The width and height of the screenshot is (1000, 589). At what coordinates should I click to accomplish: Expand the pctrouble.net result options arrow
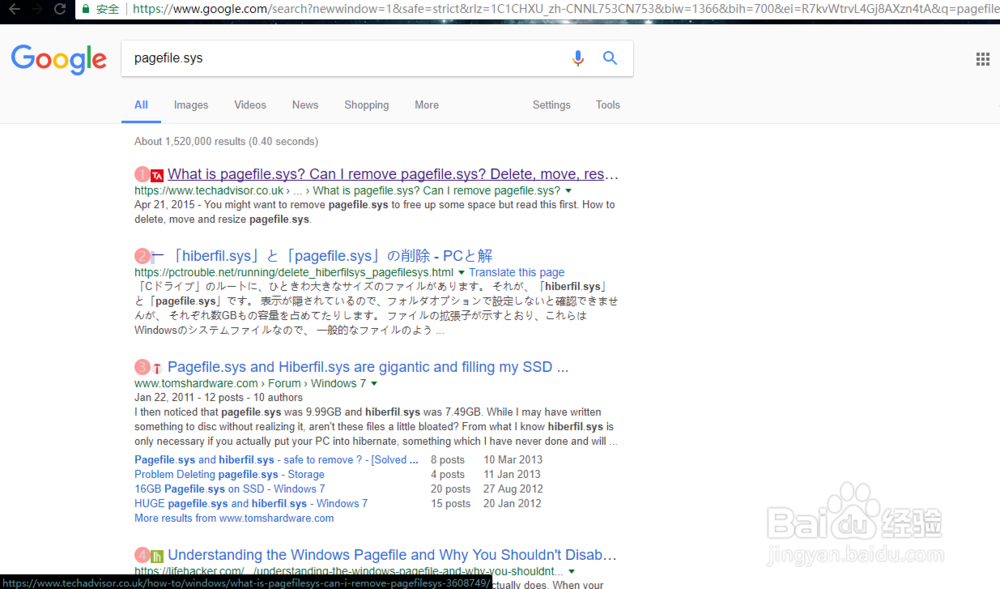(x=461, y=273)
